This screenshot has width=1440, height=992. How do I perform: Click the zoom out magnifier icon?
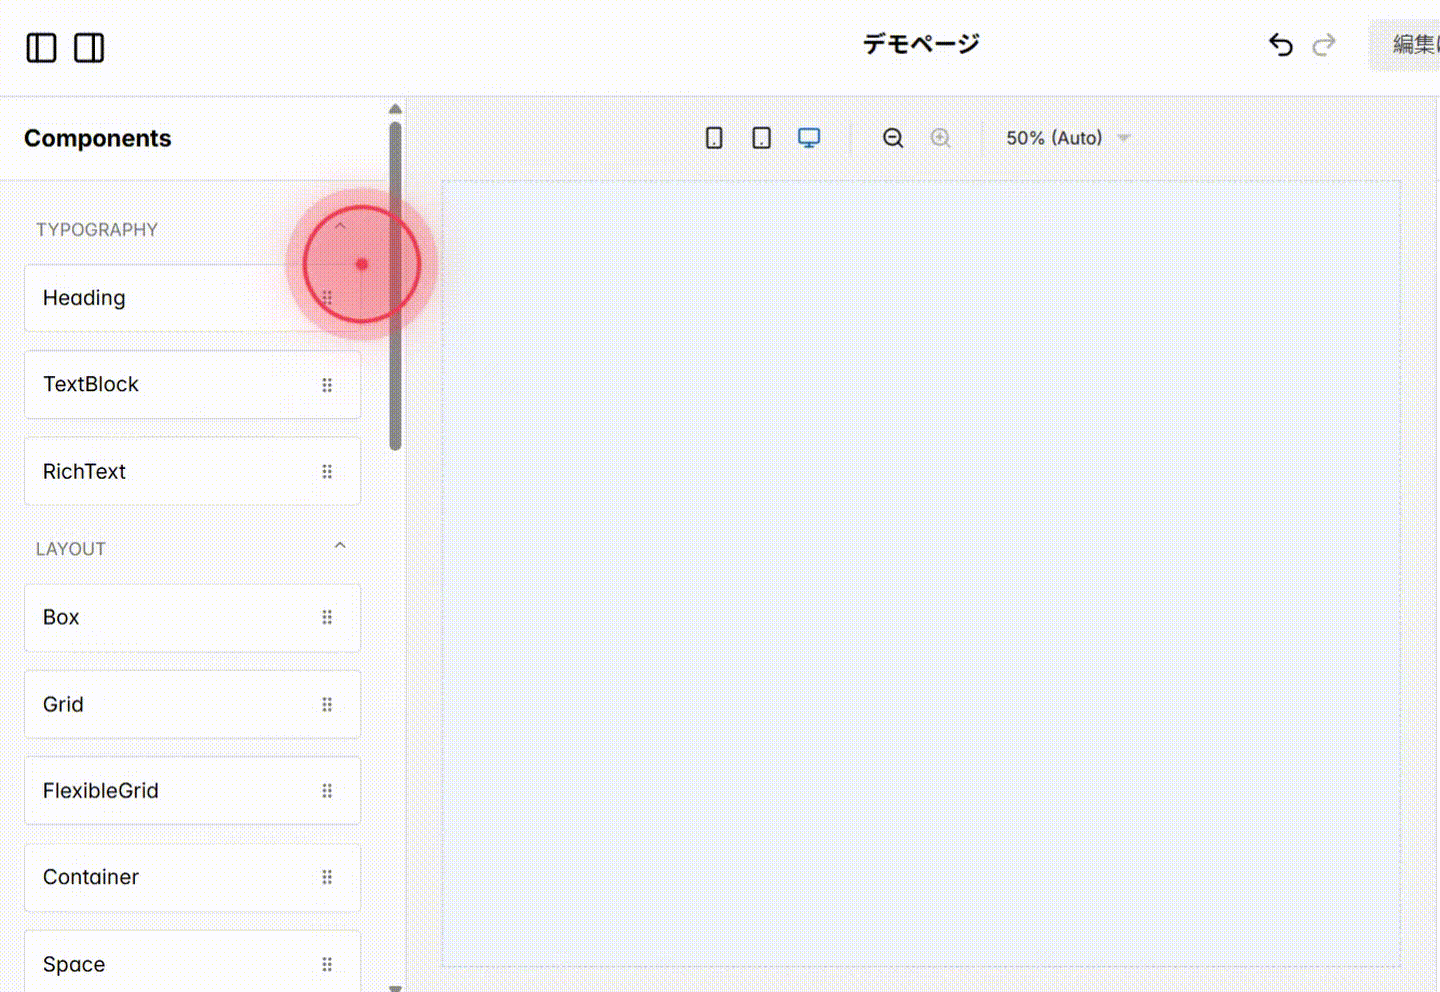[892, 137]
